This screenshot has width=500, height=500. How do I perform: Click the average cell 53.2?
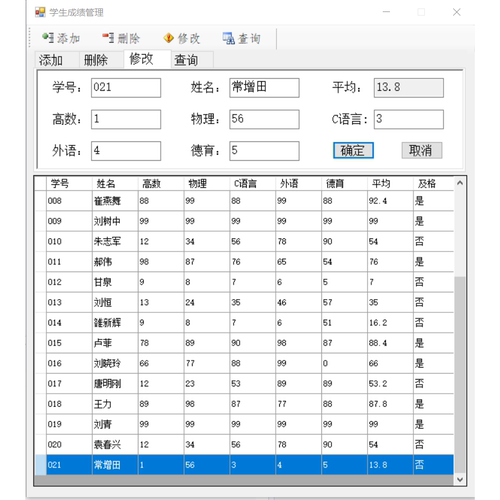[x=390, y=384]
